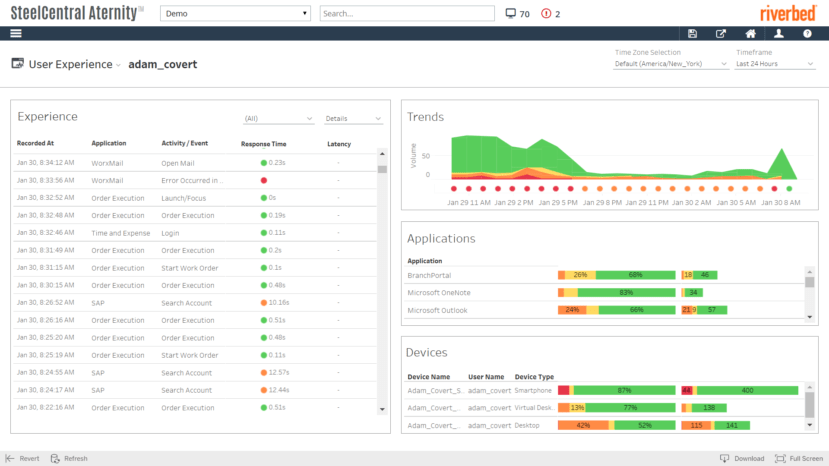Open the (All) filter dropdown in Experience
The height and width of the screenshot is (466, 829).
pos(278,118)
